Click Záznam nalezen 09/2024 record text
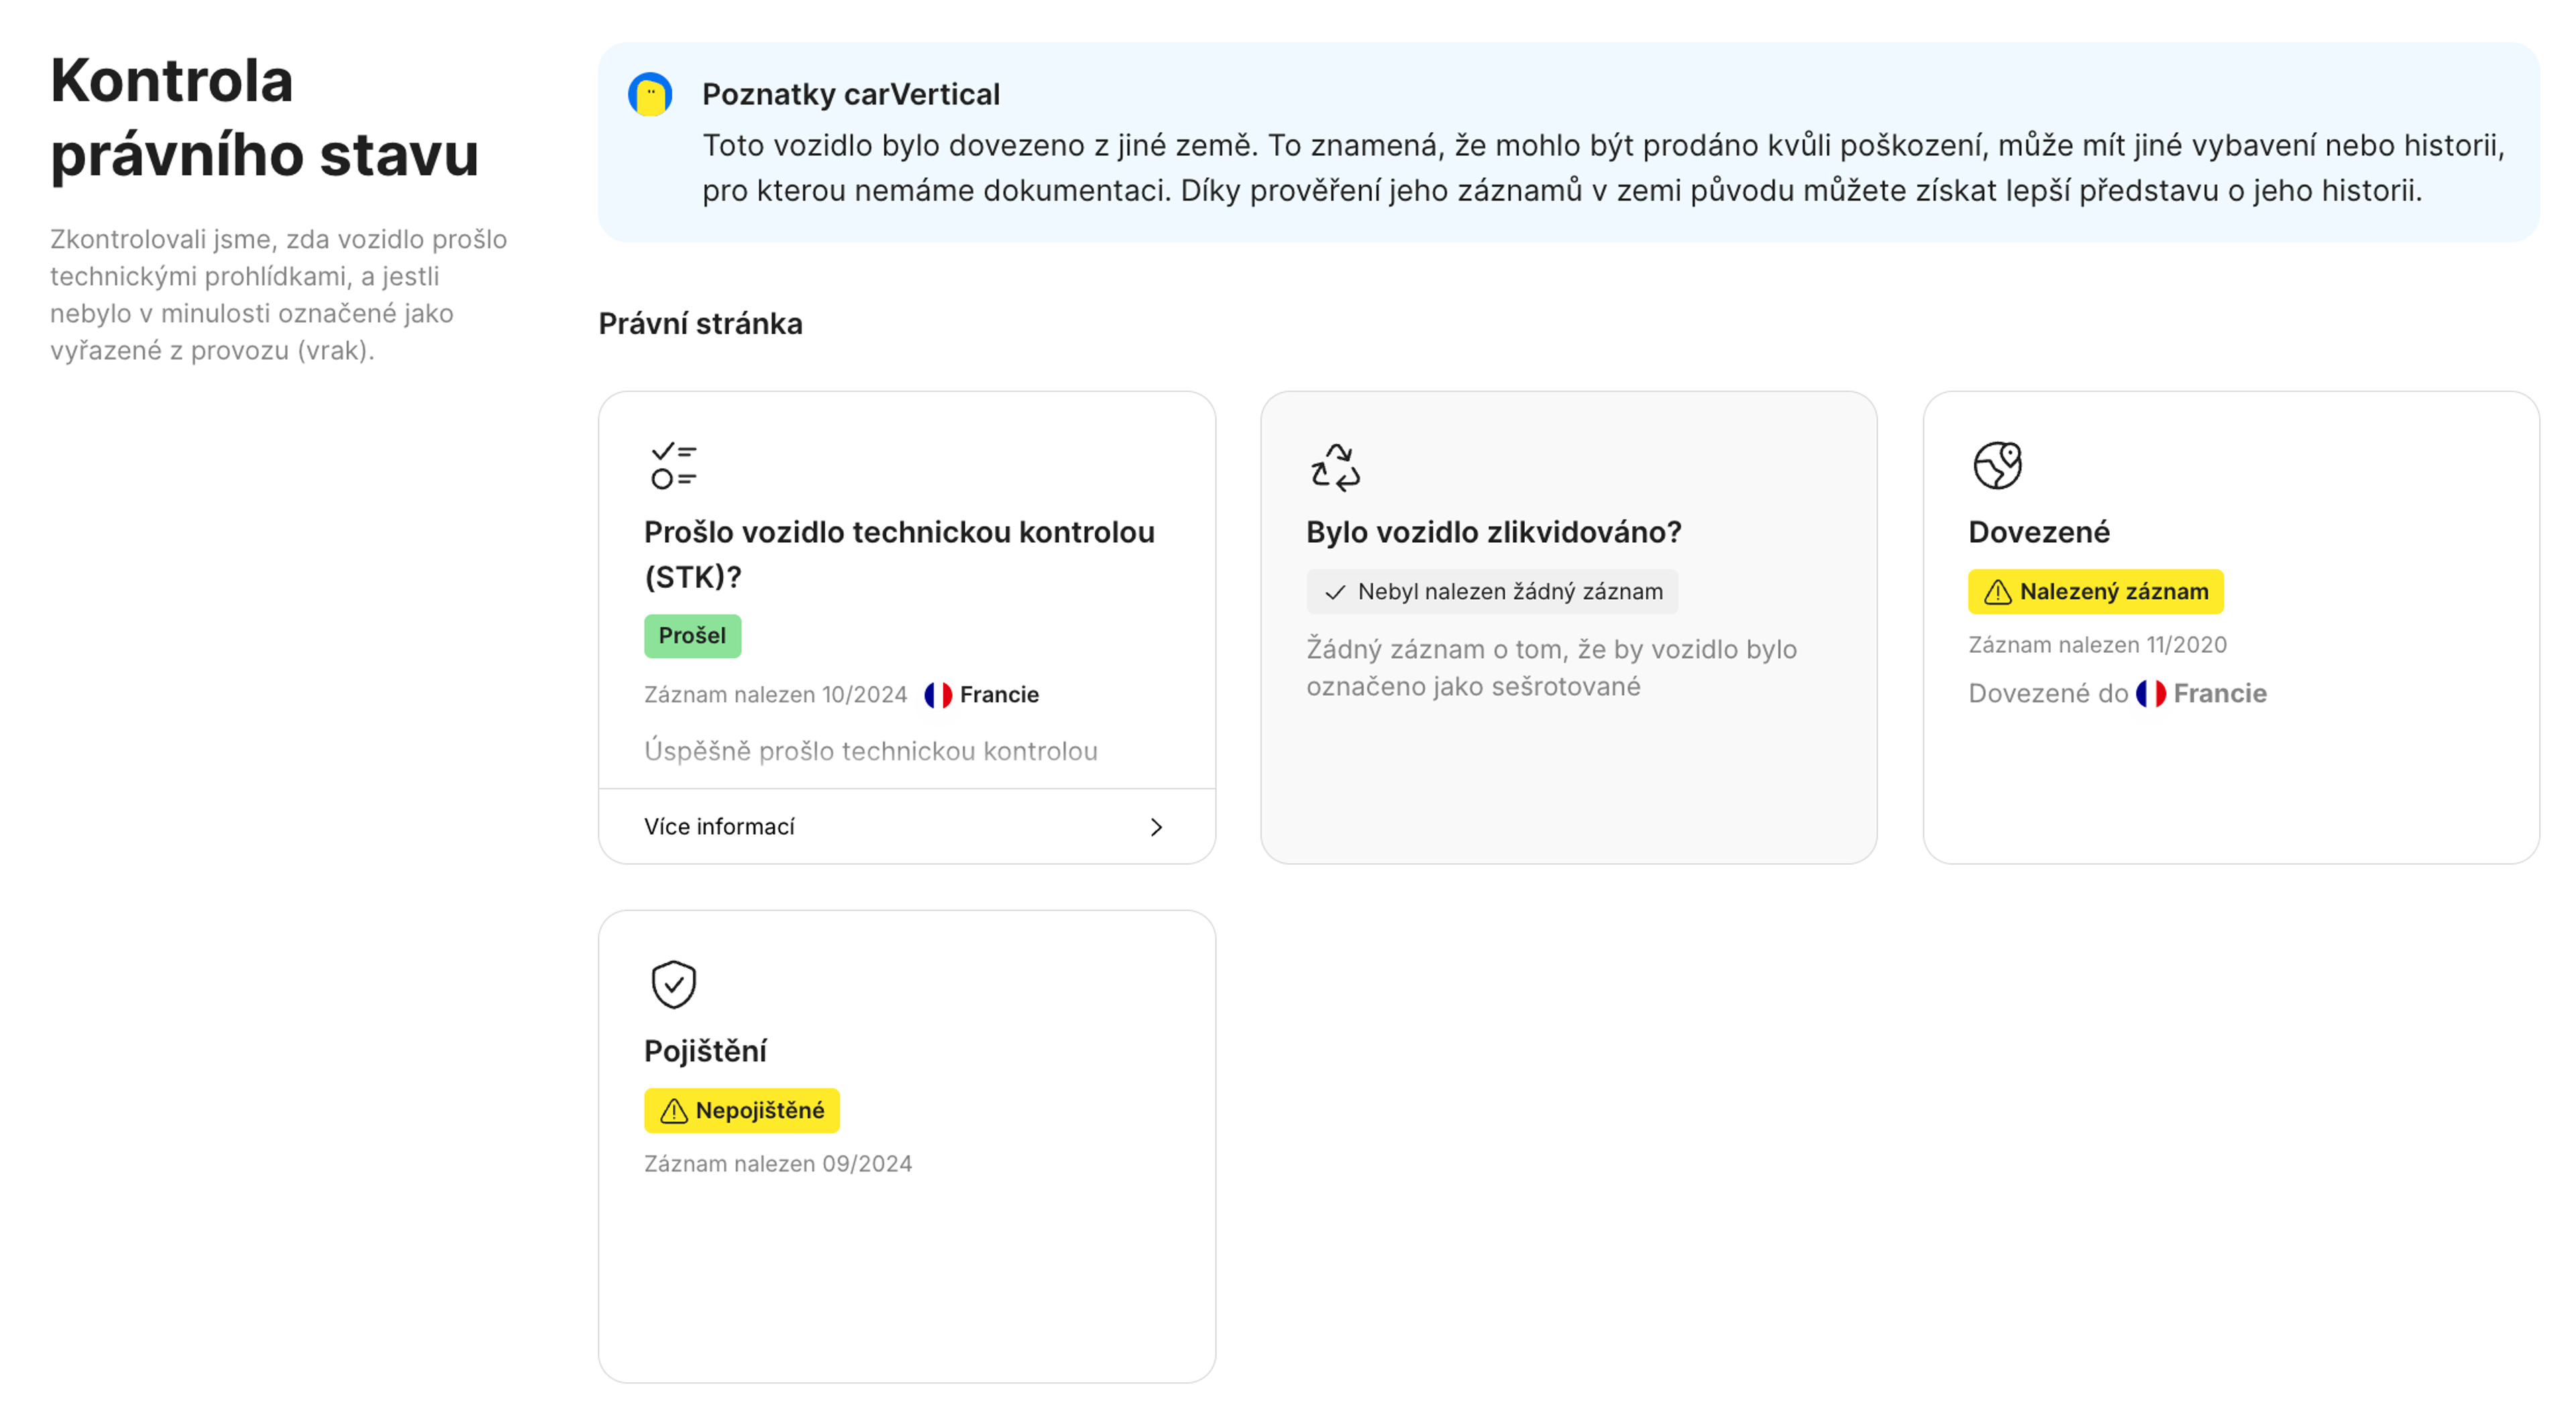The width and height of the screenshot is (2576, 1411). coord(779,1163)
